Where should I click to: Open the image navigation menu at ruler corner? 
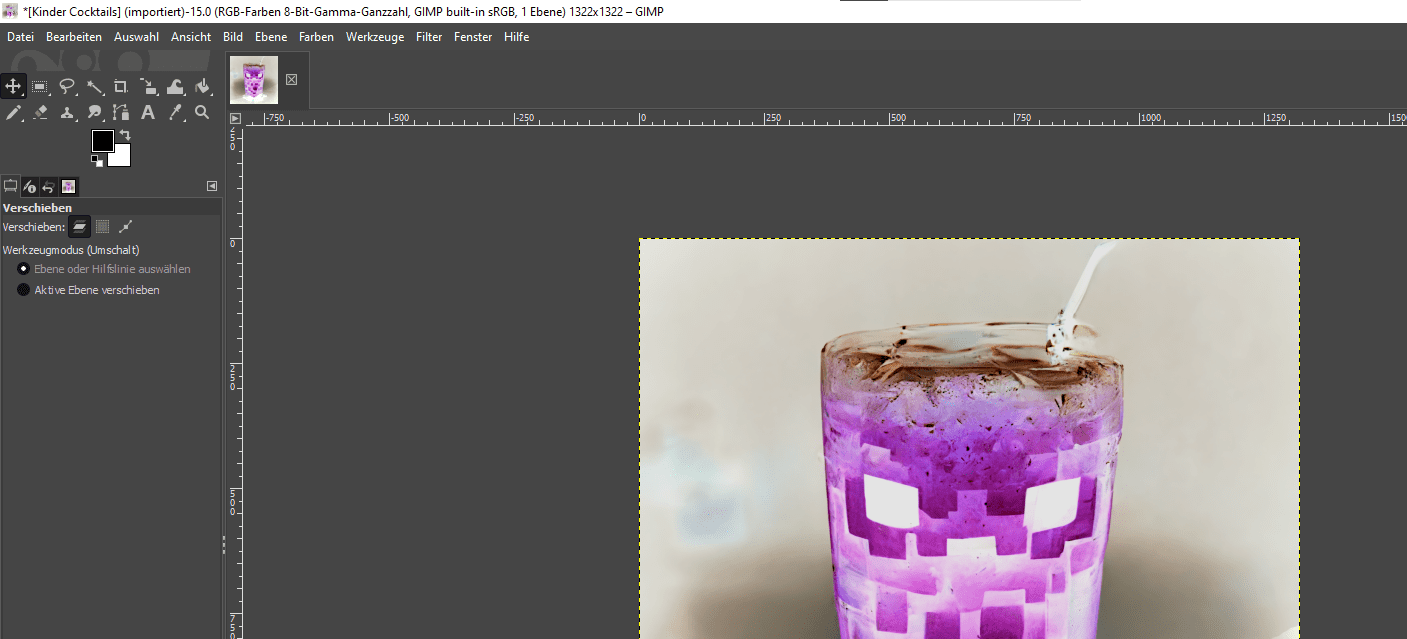coord(236,118)
